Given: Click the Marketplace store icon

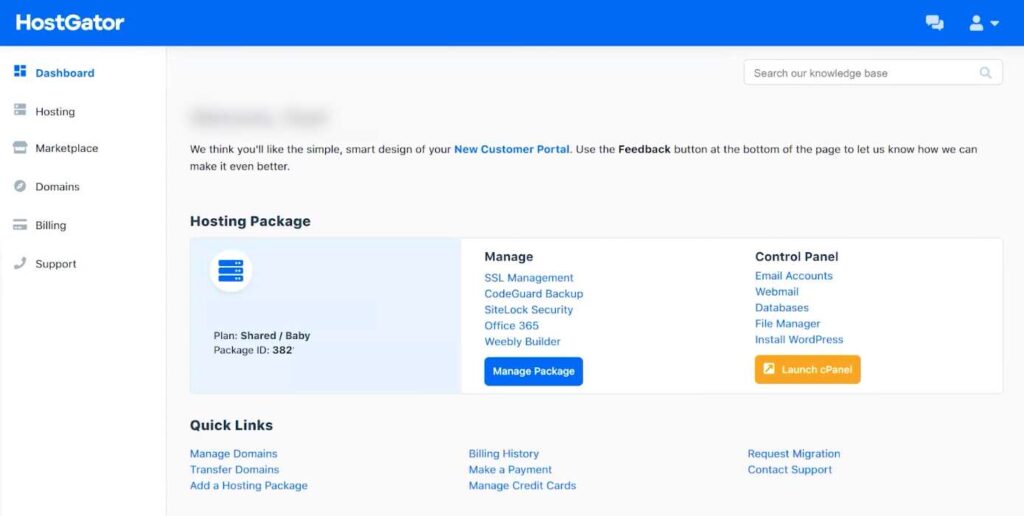Looking at the screenshot, I should [20, 148].
